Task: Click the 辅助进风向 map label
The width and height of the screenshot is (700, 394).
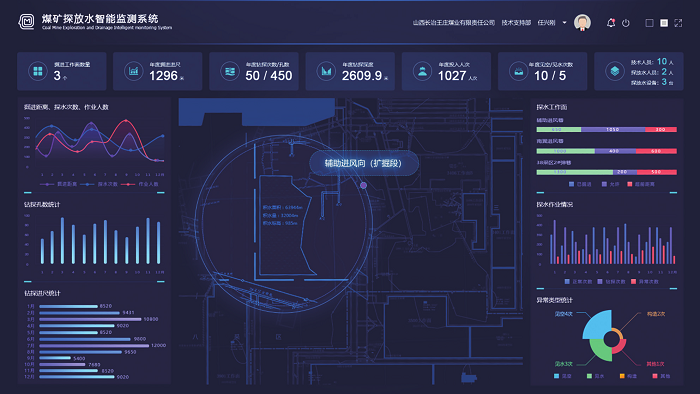Action: 363,163
